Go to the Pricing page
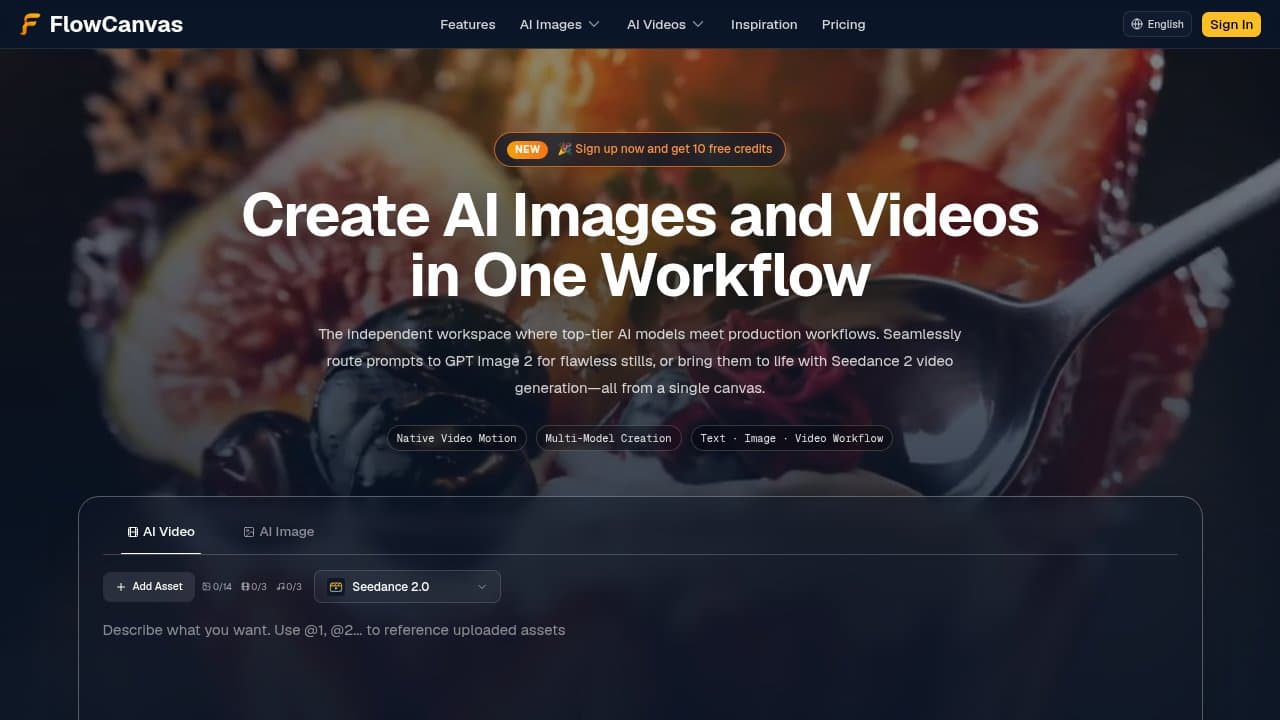Image resolution: width=1280 pixels, height=720 pixels. (843, 24)
